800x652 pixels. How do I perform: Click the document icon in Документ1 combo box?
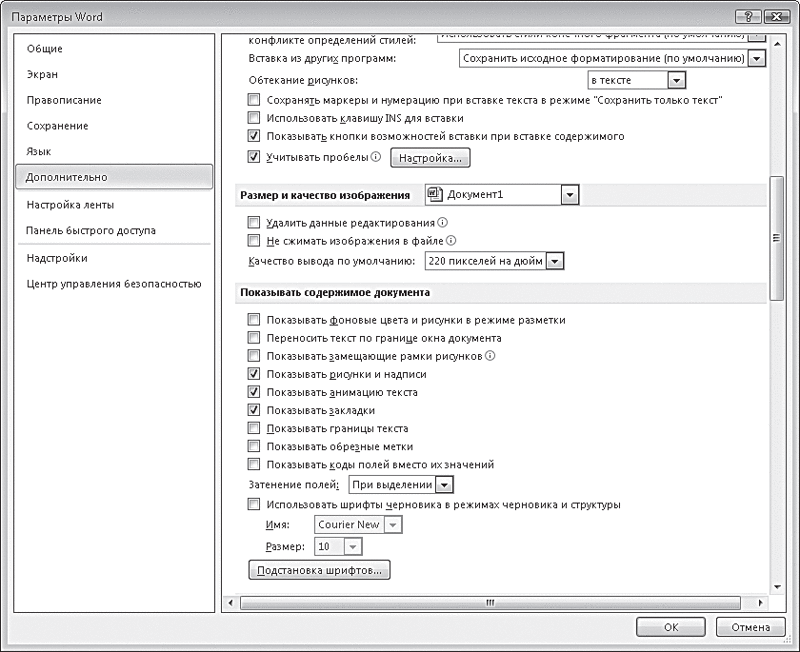tap(435, 194)
